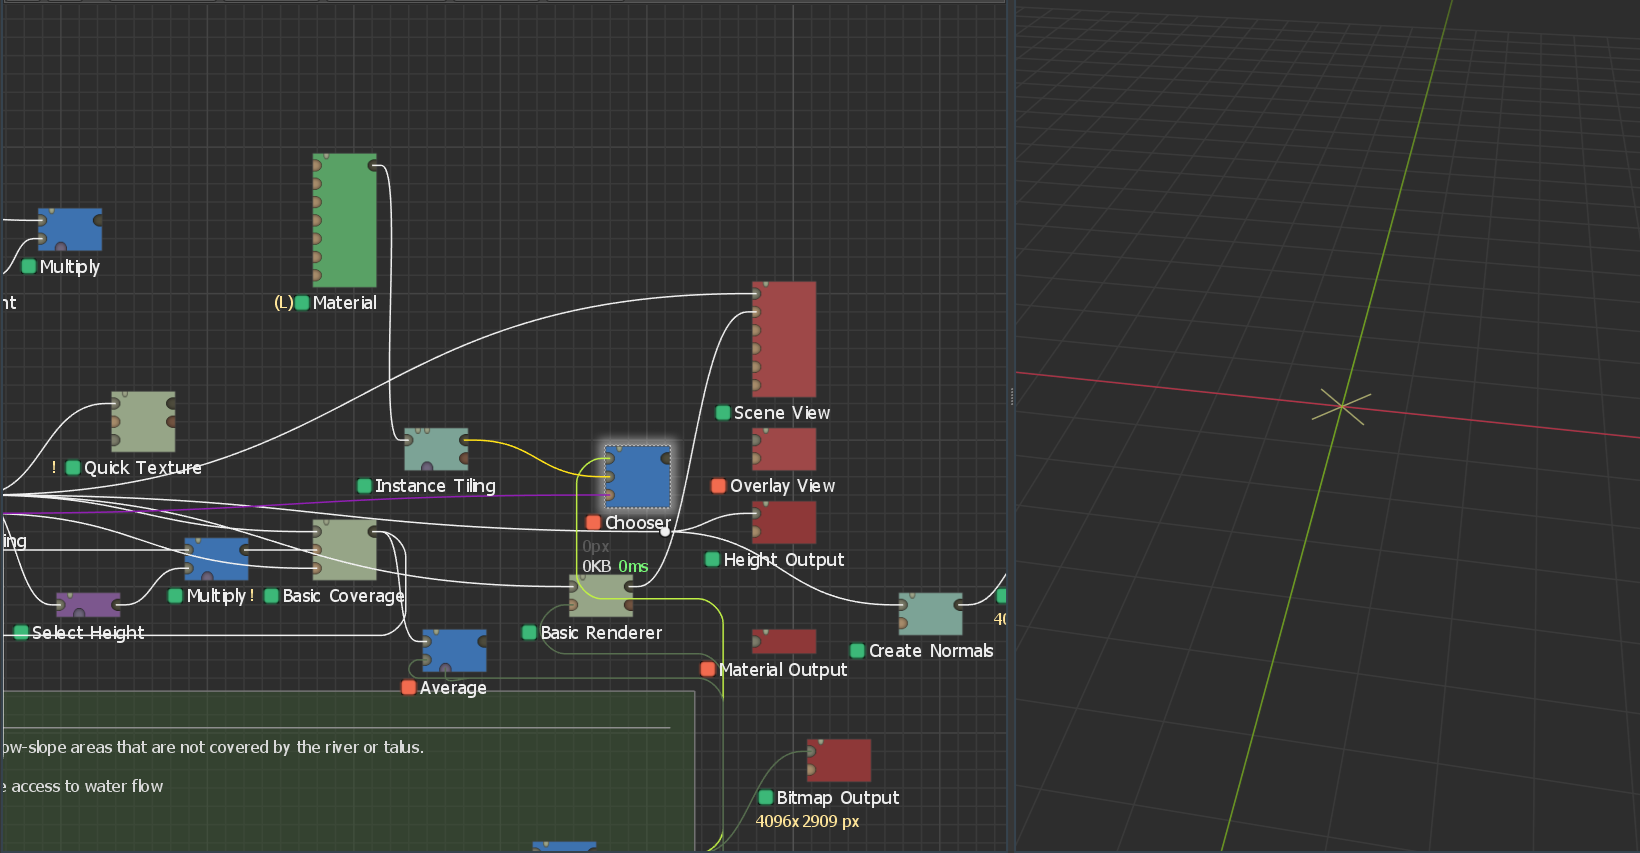Select the Multiply node beside Basic Coverage
This screenshot has height=853, width=1640.
point(216,558)
